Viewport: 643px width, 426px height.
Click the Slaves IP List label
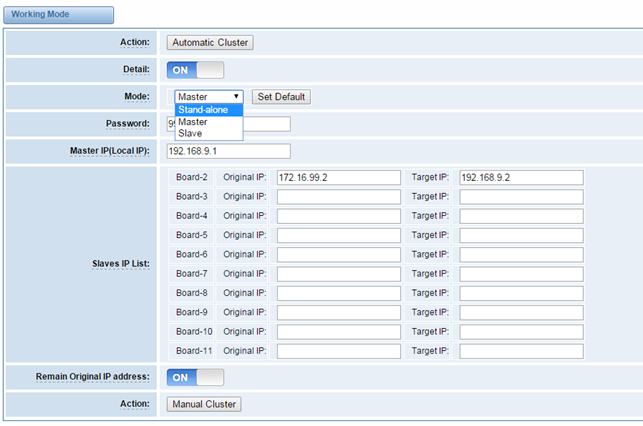click(x=121, y=264)
